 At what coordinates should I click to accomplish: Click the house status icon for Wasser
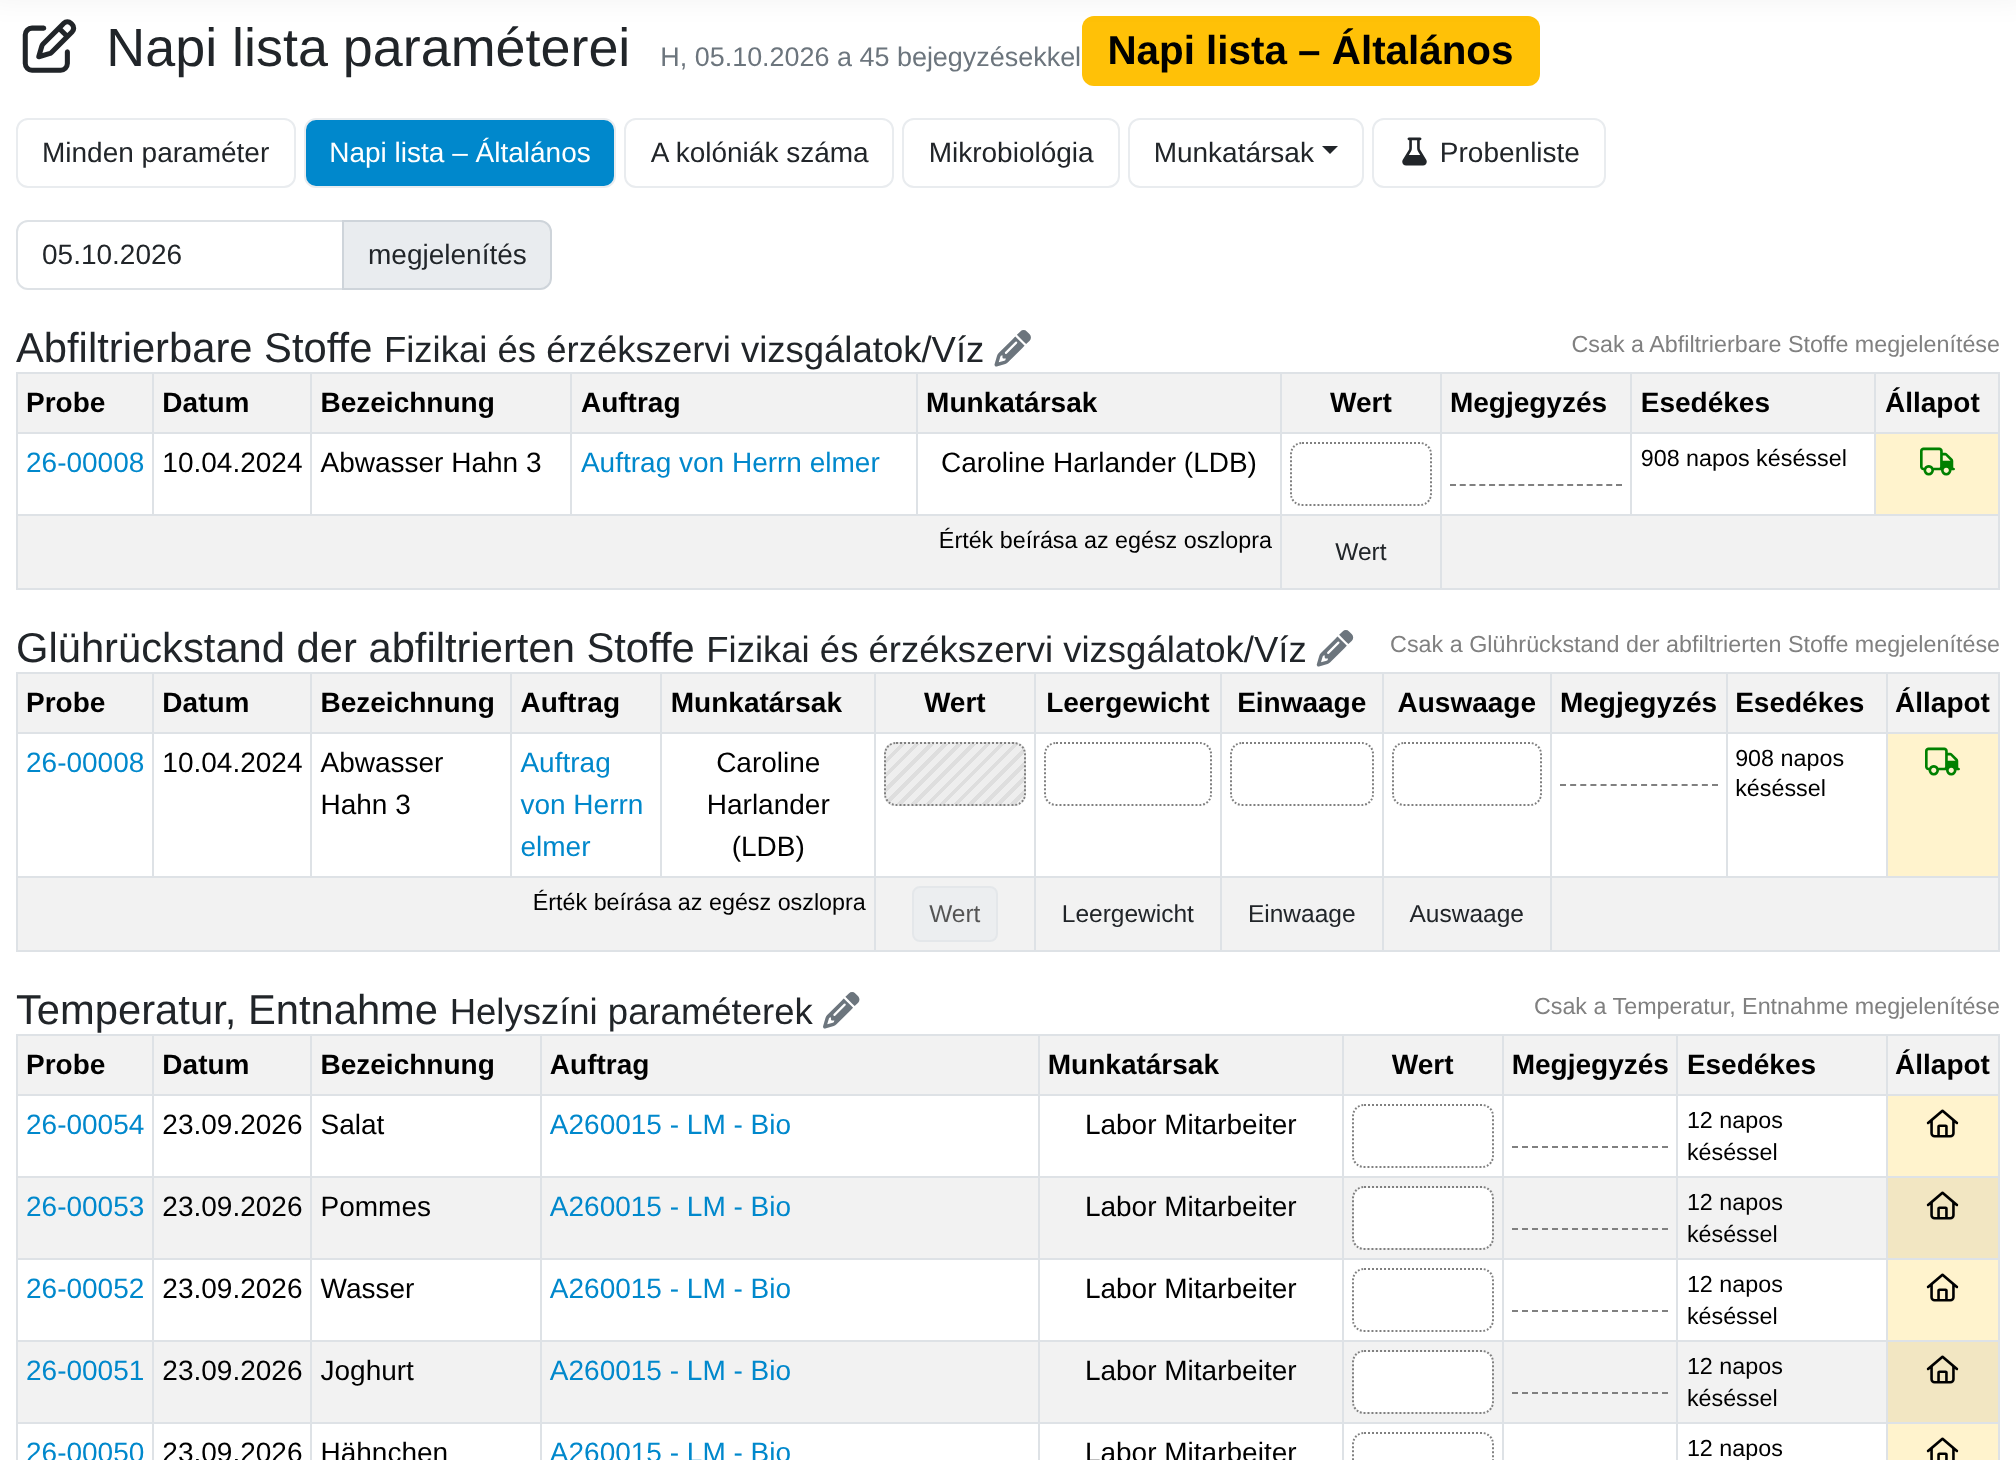pyautogui.click(x=1942, y=1288)
